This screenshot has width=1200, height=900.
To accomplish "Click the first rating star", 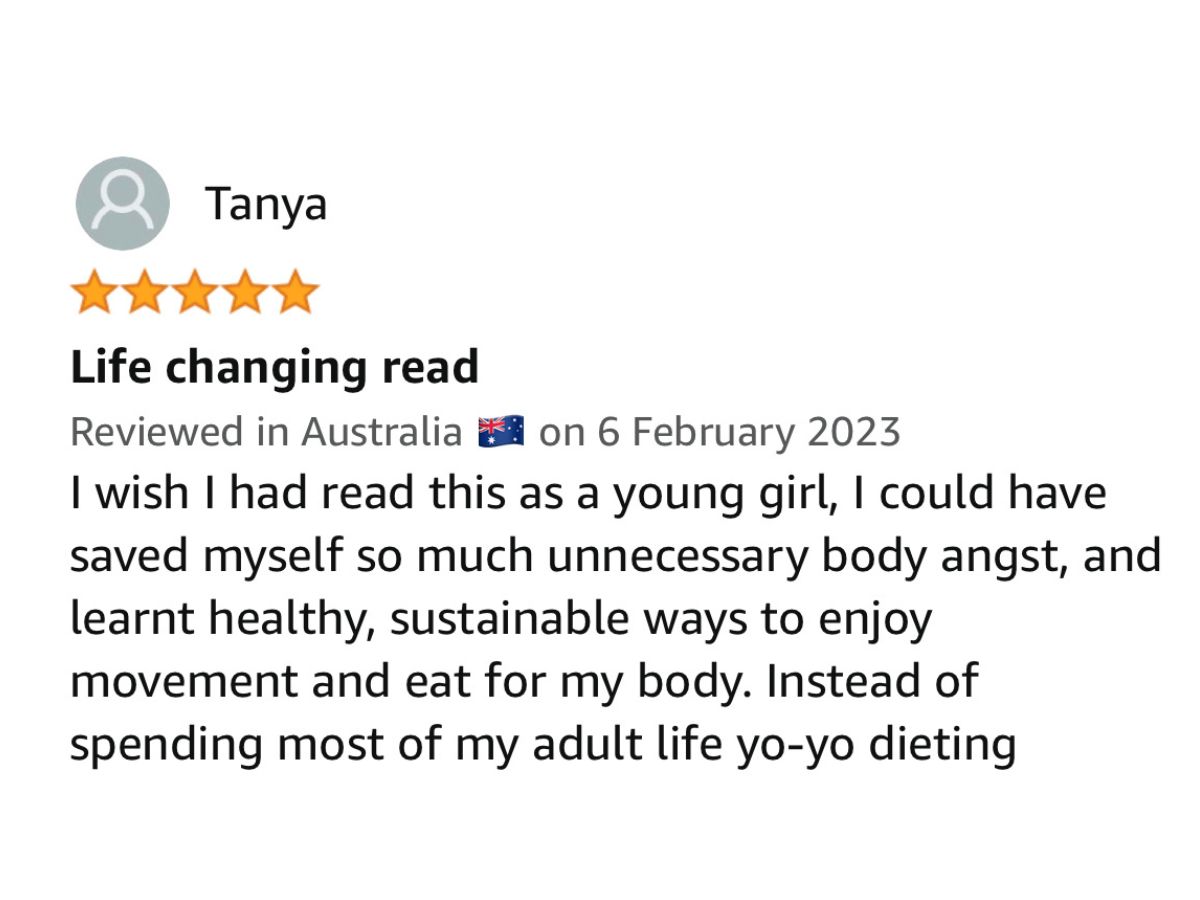I will tap(95, 292).
